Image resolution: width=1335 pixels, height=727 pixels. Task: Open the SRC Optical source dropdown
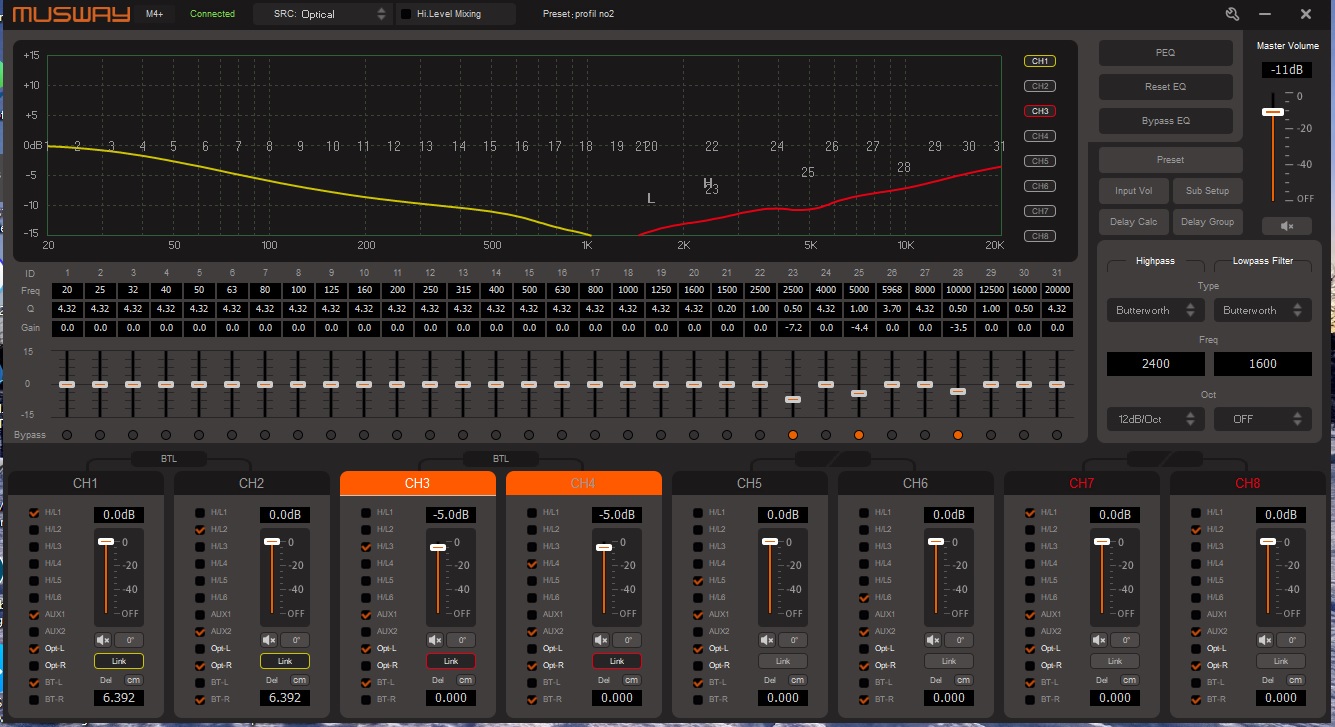pyautogui.click(x=320, y=14)
